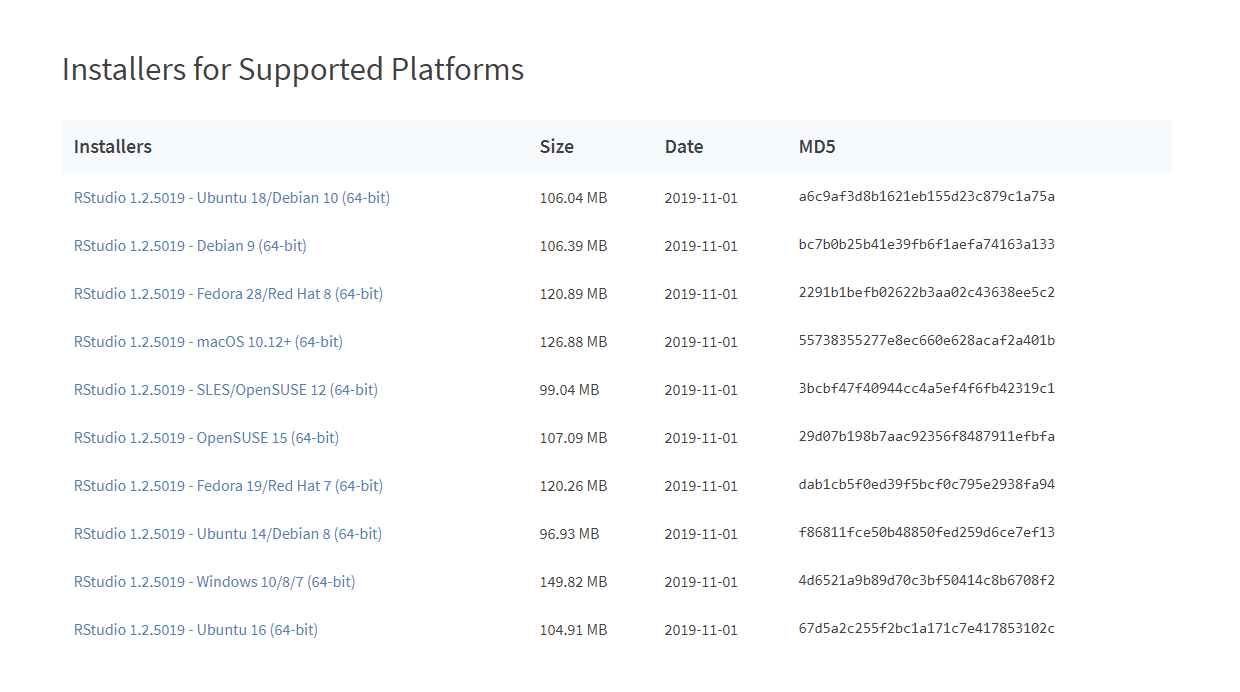Select the Date column header
The width and height of the screenshot is (1240, 692).
(684, 146)
